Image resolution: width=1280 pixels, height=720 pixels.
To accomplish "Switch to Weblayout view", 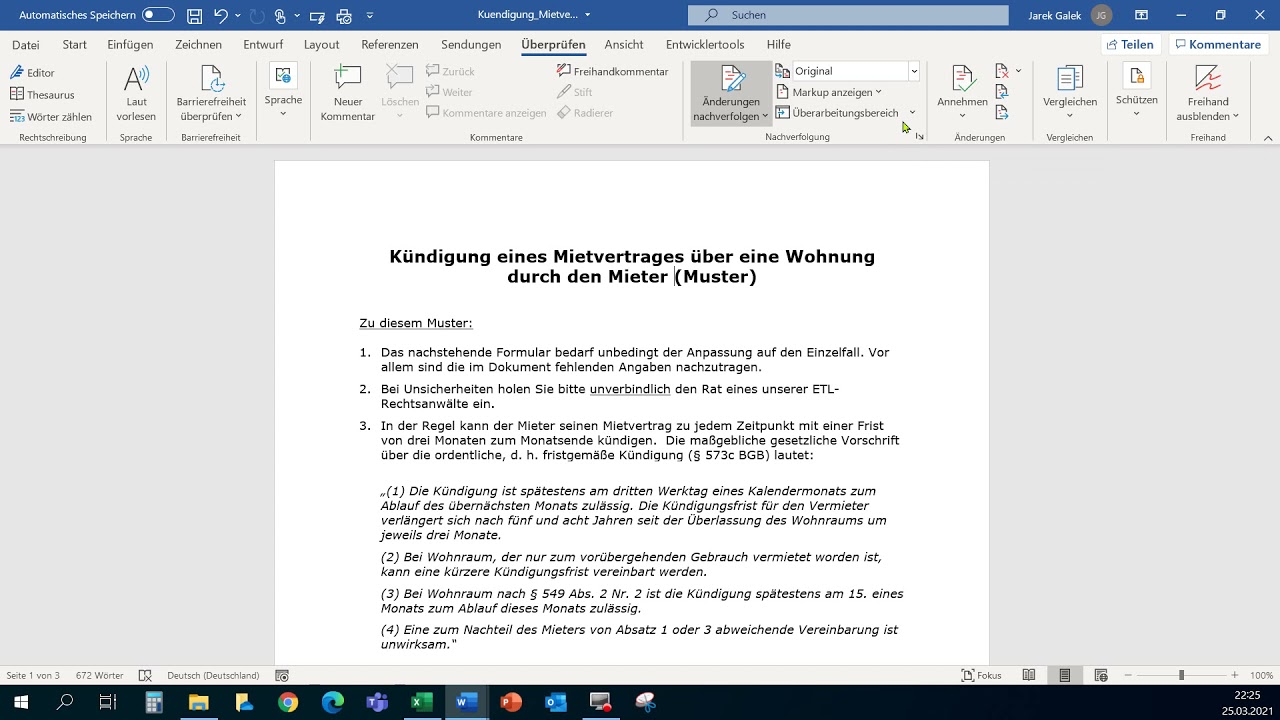I will click(x=1101, y=676).
